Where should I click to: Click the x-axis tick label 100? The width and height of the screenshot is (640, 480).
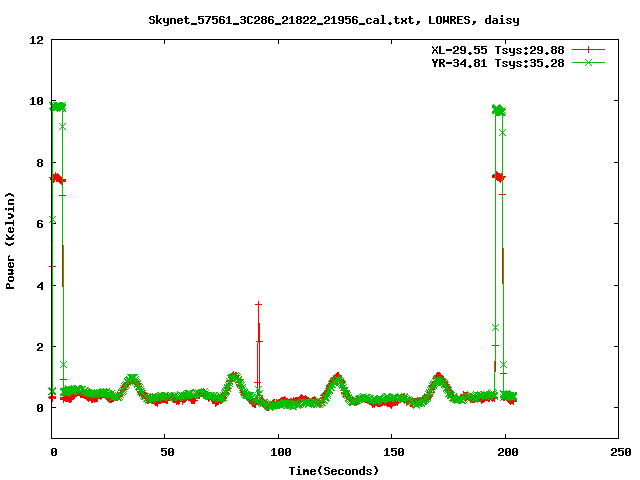(x=280, y=452)
